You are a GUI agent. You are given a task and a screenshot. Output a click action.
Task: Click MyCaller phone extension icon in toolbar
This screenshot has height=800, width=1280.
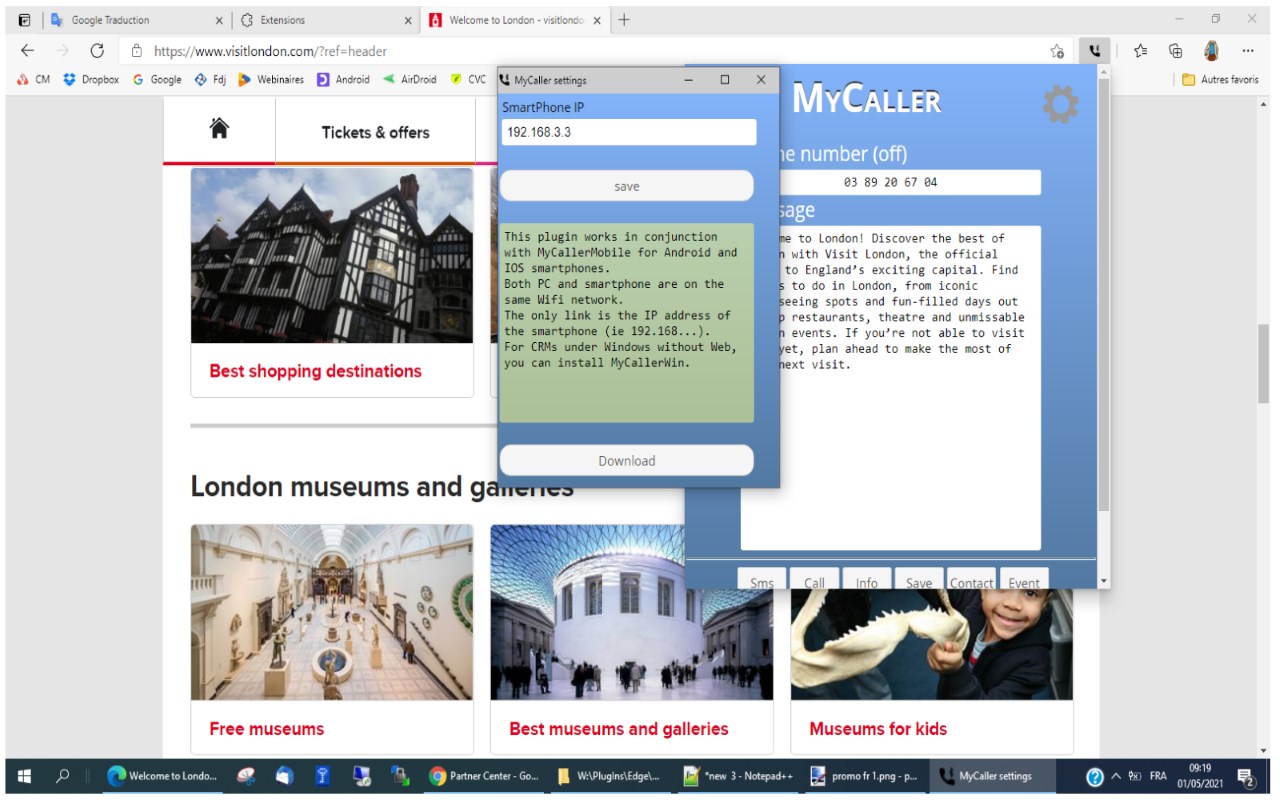[x=1095, y=51]
